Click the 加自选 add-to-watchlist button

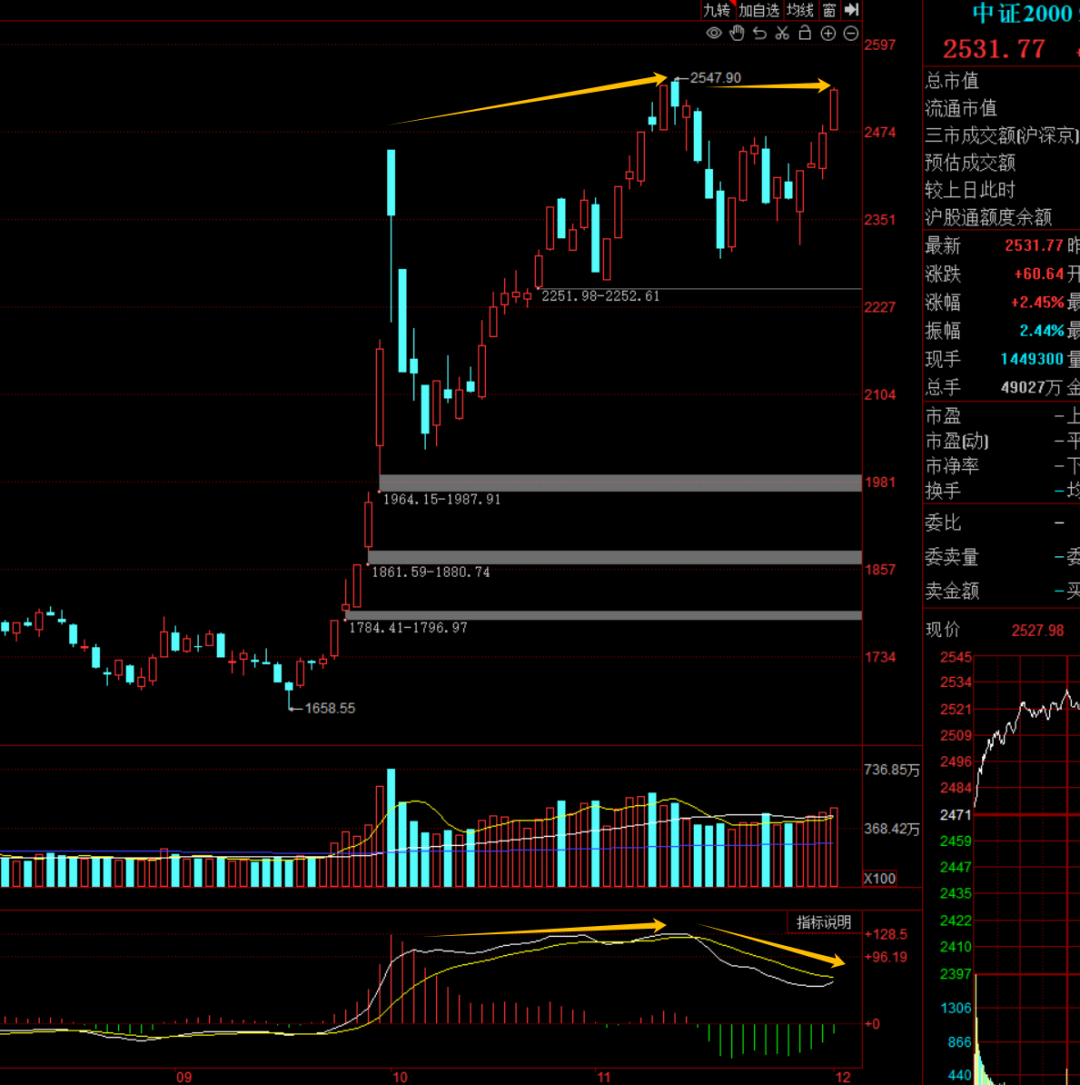[x=759, y=10]
